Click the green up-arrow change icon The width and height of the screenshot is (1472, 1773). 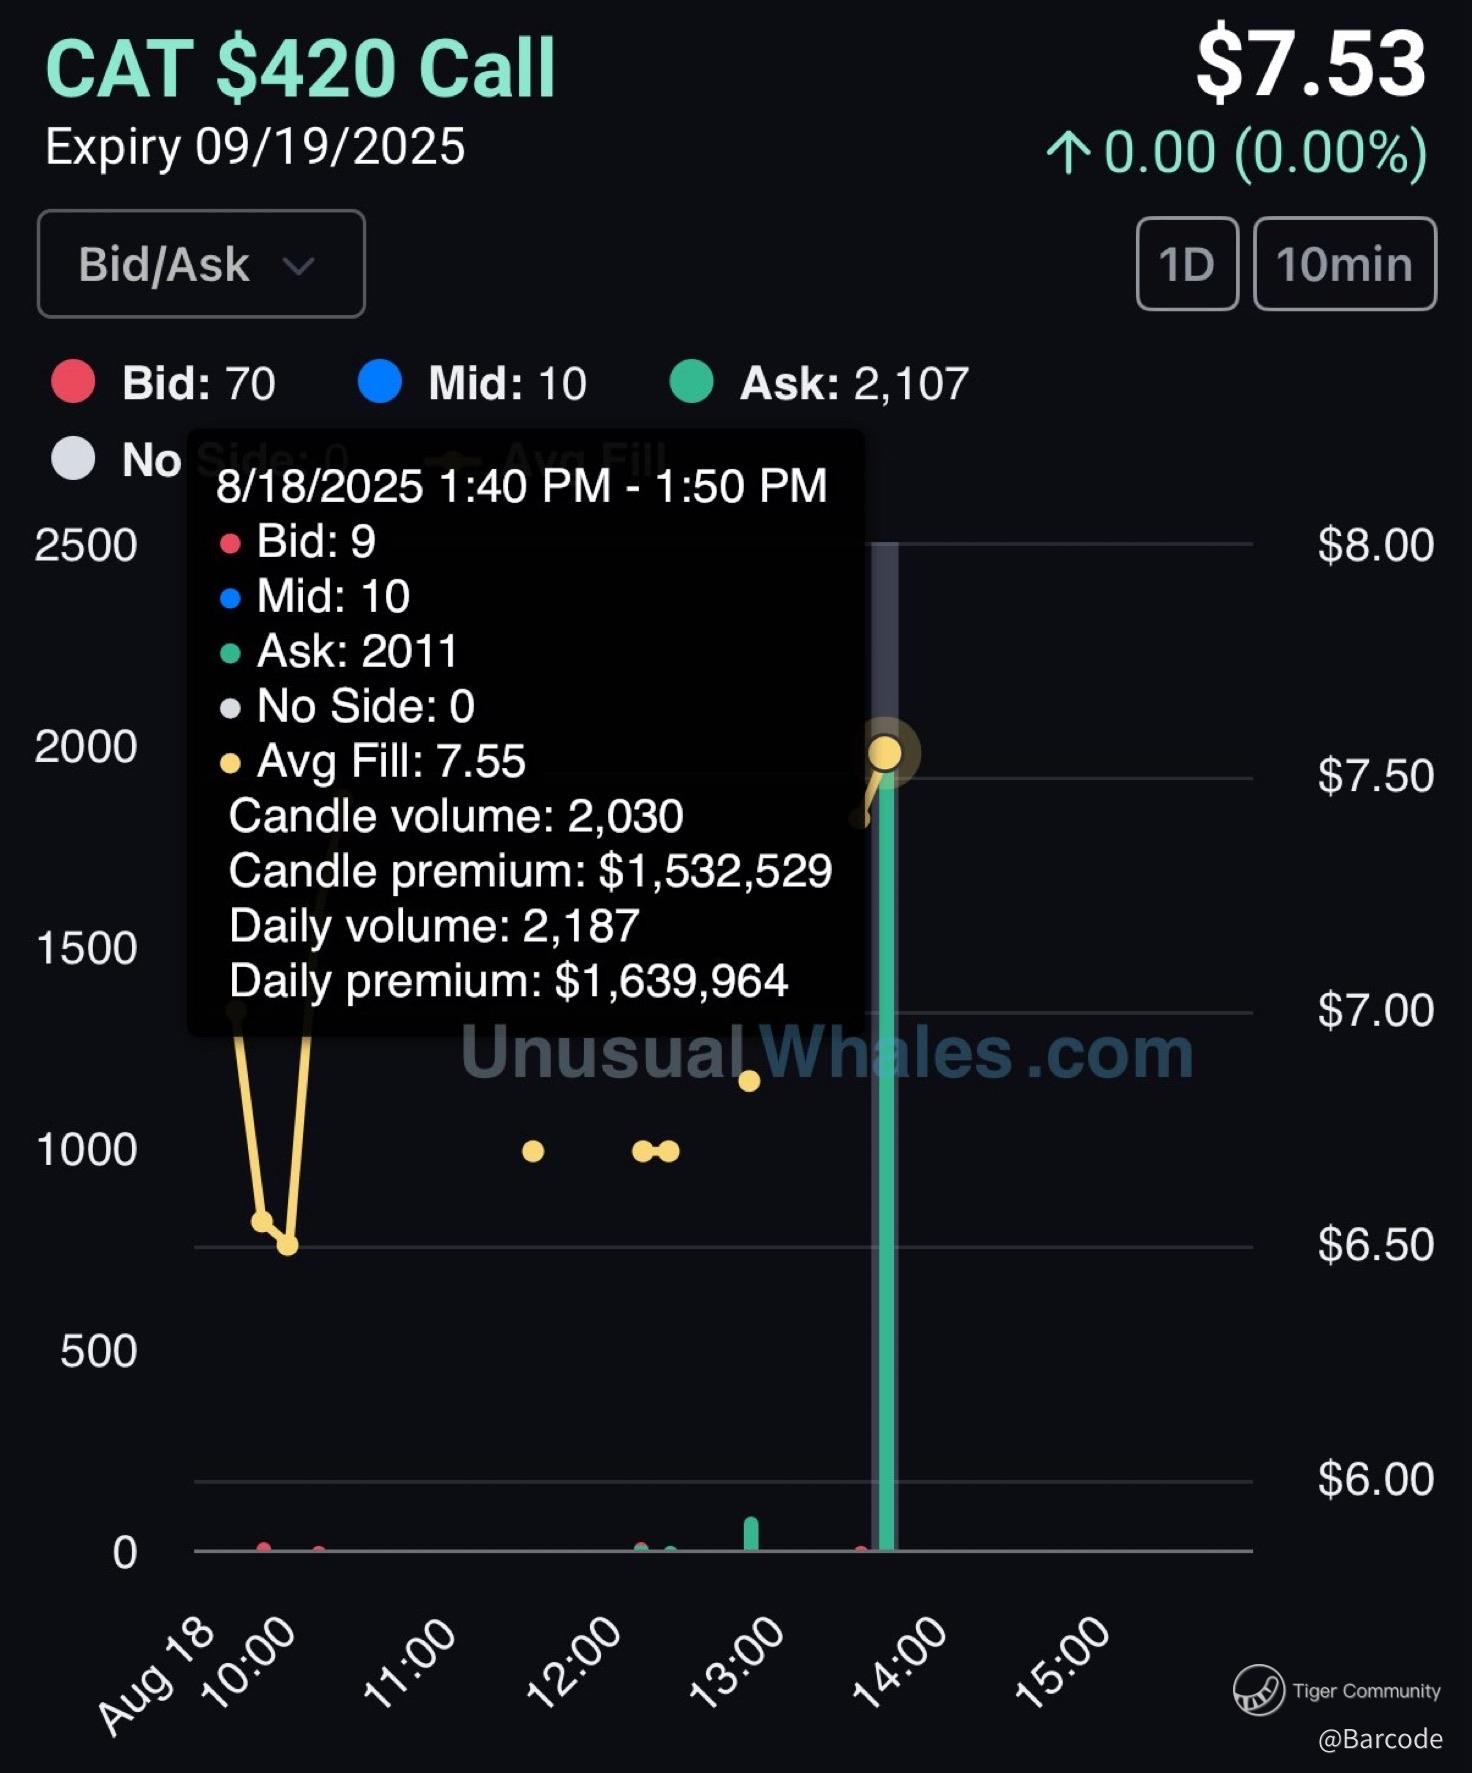(x=1068, y=153)
